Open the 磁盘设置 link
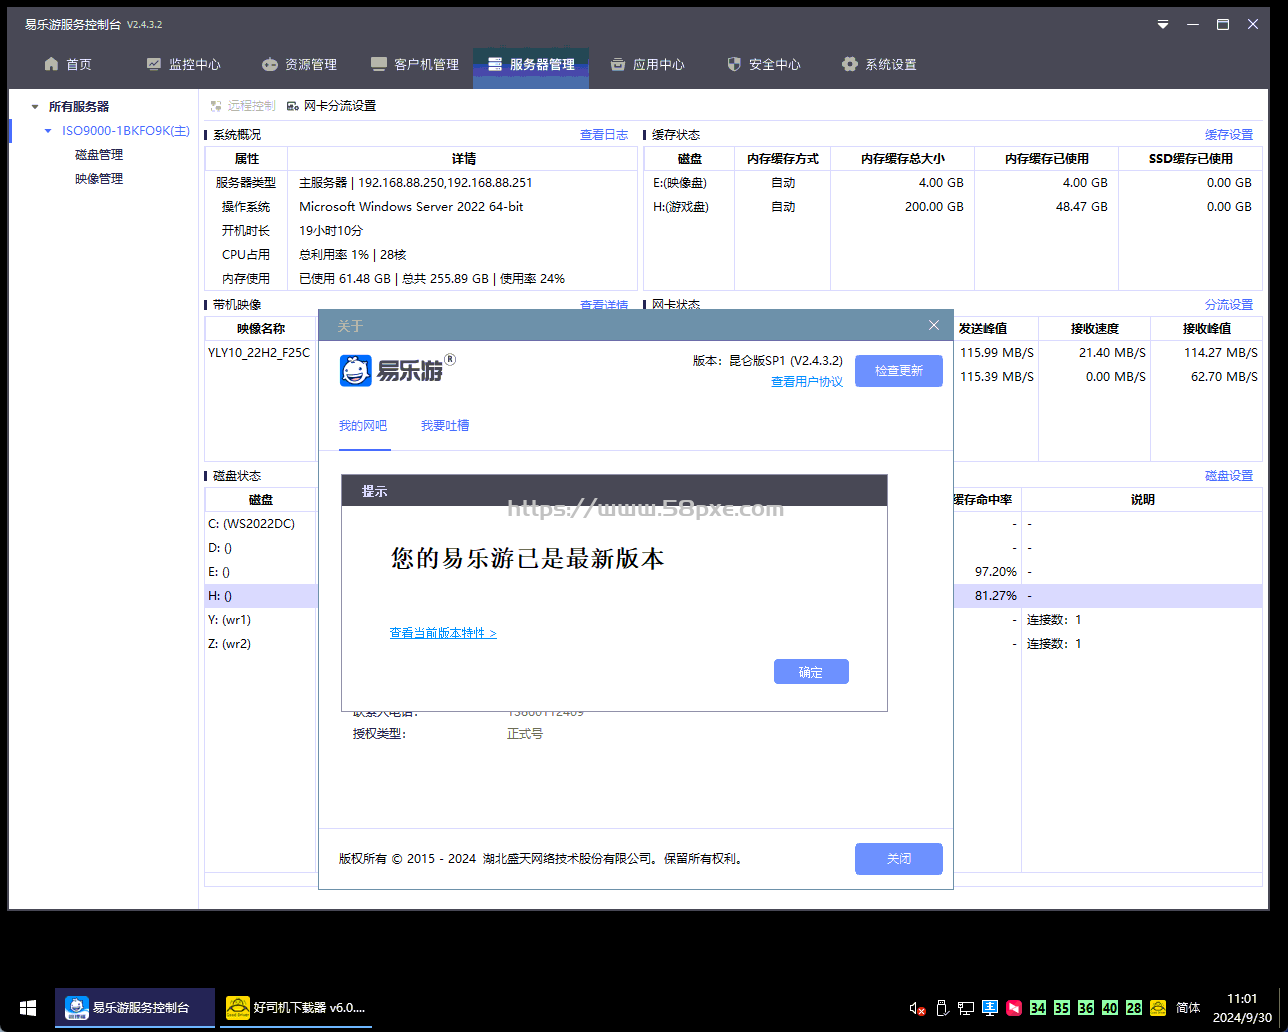1288x1032 pixels. (x=1229, y=476)
